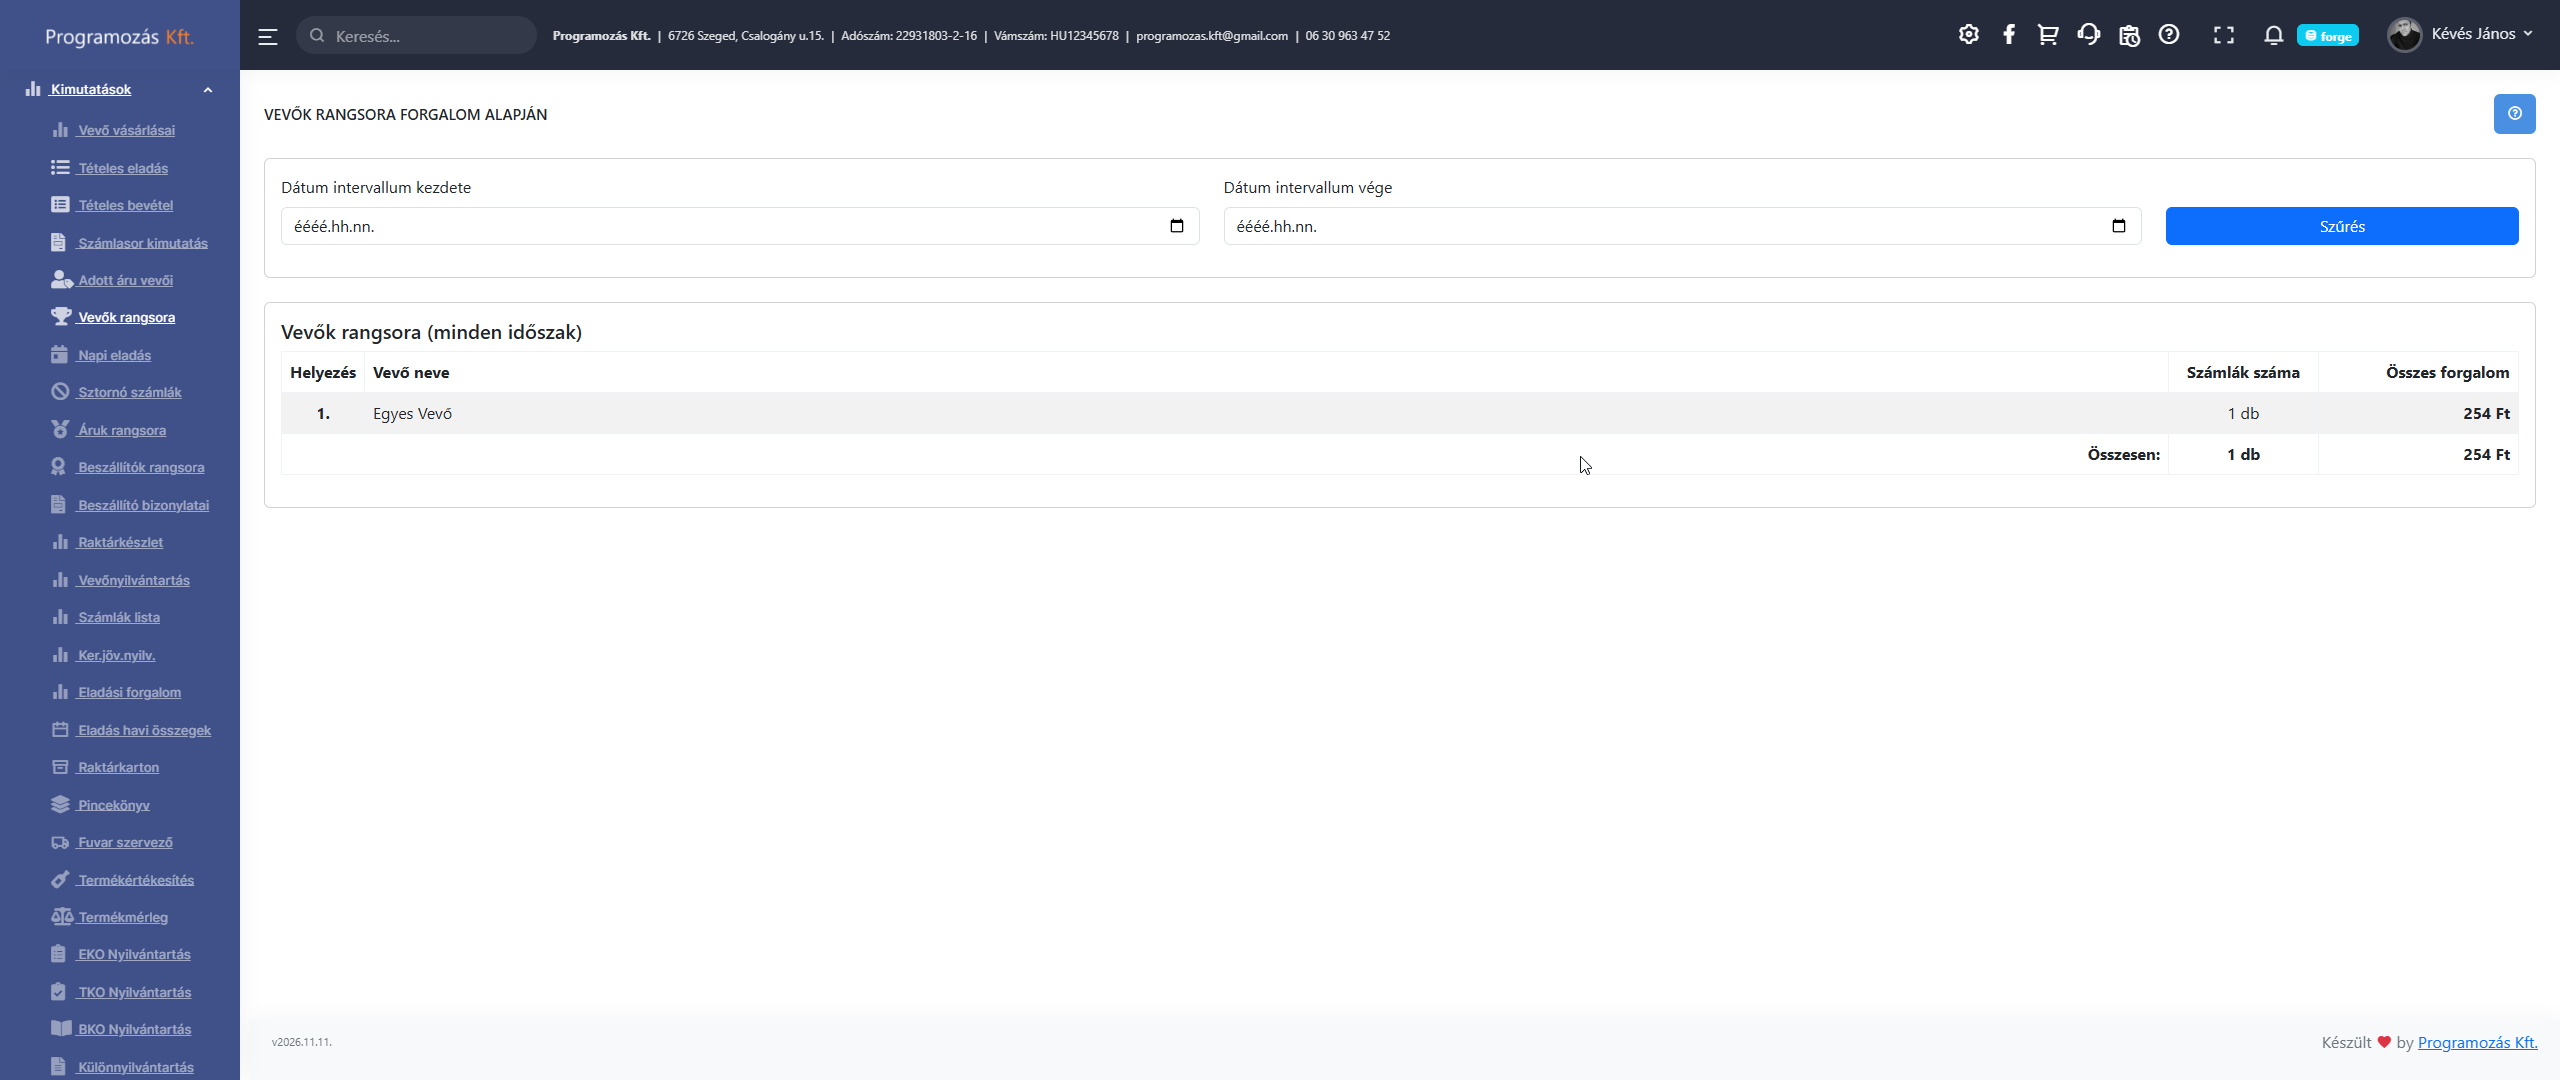
Task: Go to Áruk rangsora report
Action: point(122,430)
